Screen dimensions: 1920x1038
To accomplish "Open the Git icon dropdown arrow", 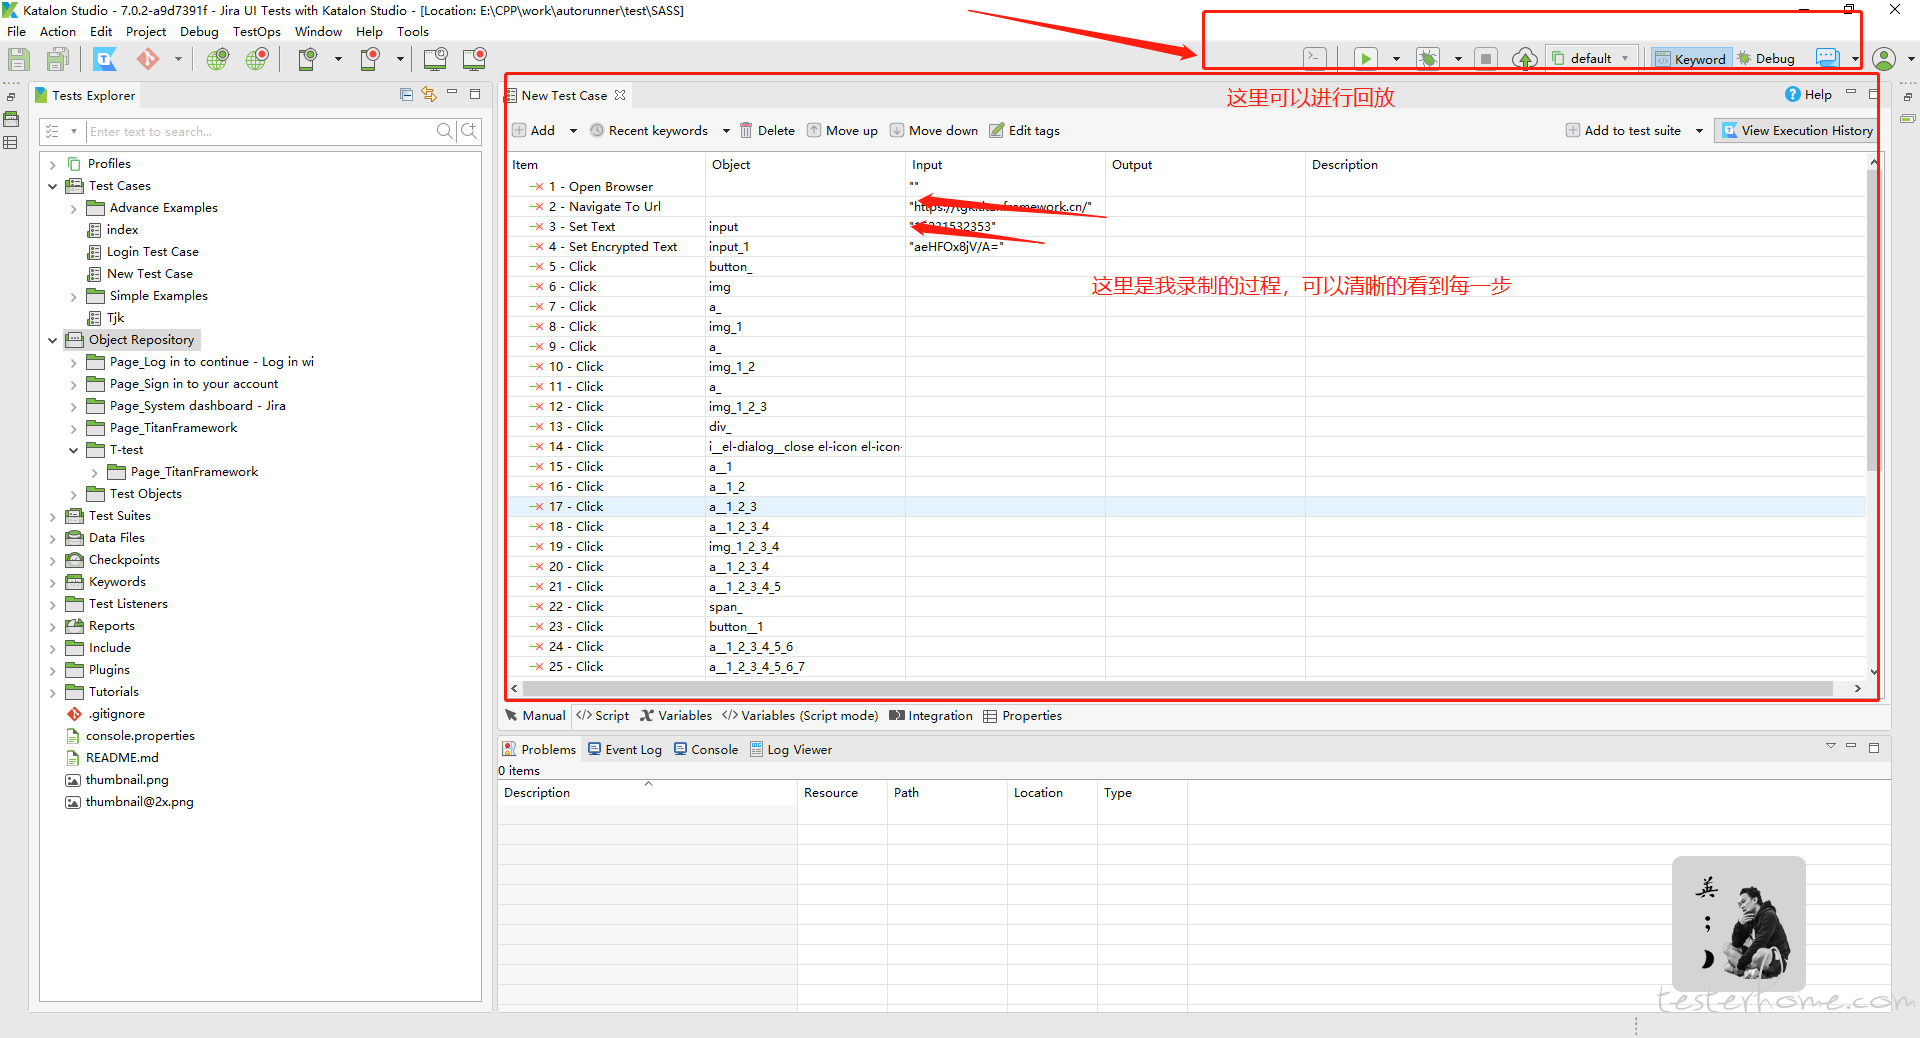I will point(178,59).
